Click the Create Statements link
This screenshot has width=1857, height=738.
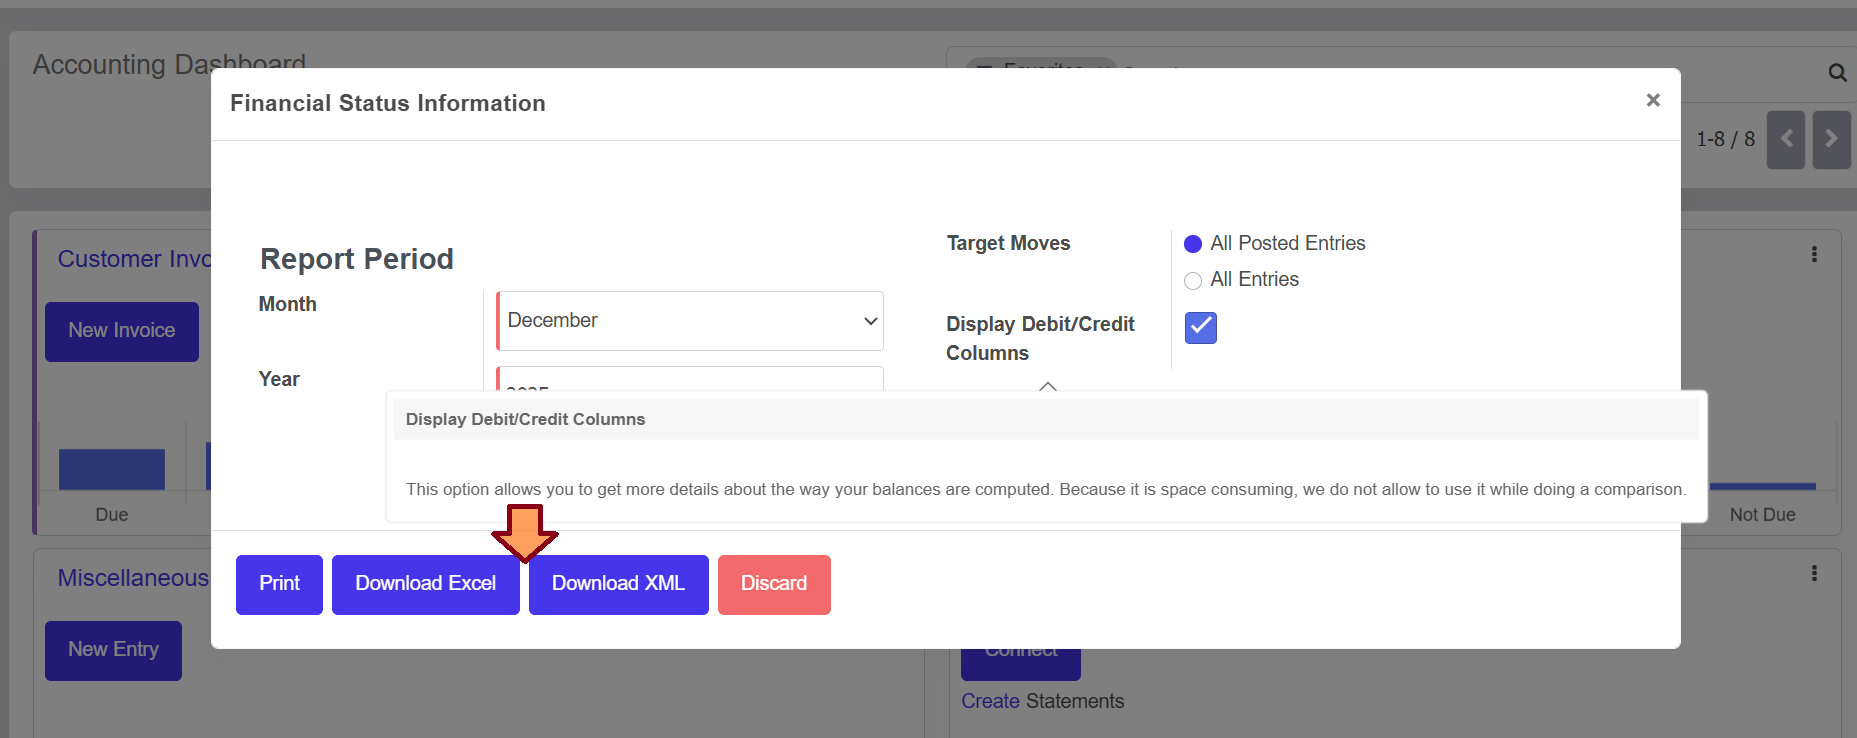(x=989, y=701)
